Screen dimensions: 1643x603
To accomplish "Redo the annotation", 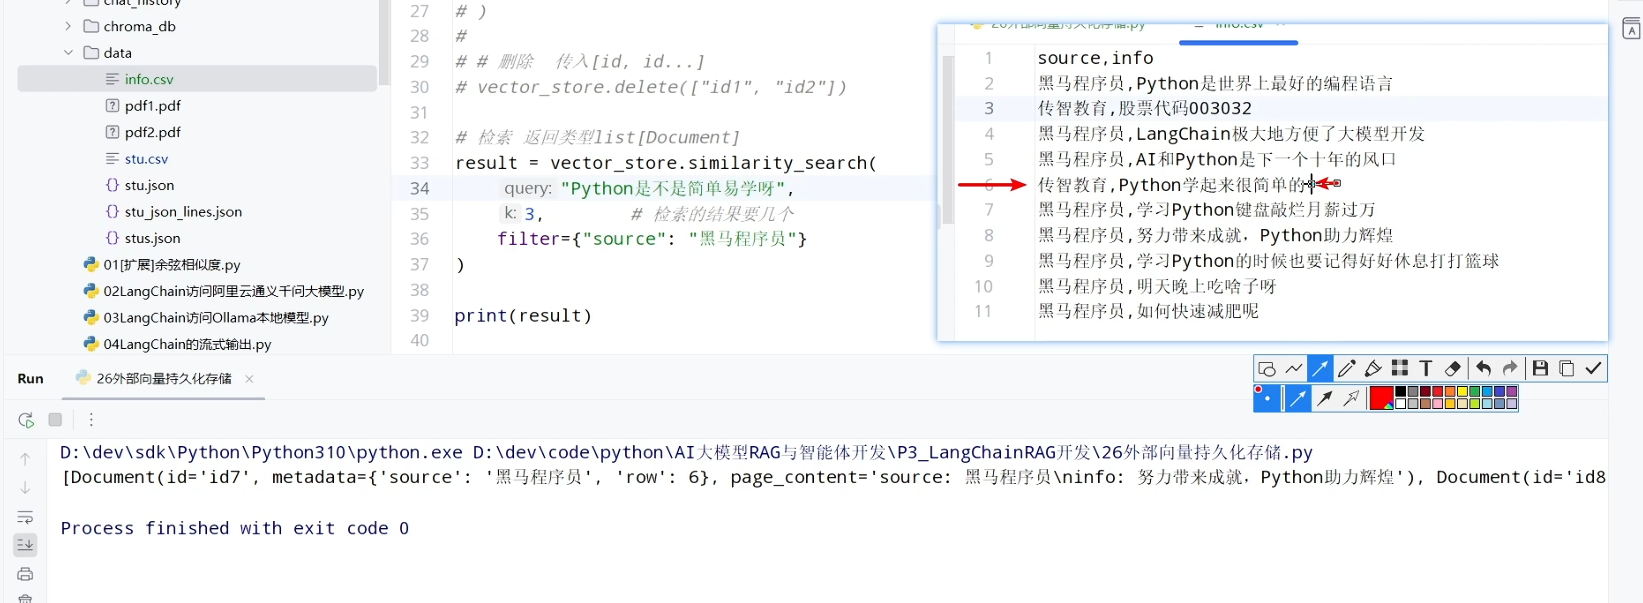I will 1510,369.
